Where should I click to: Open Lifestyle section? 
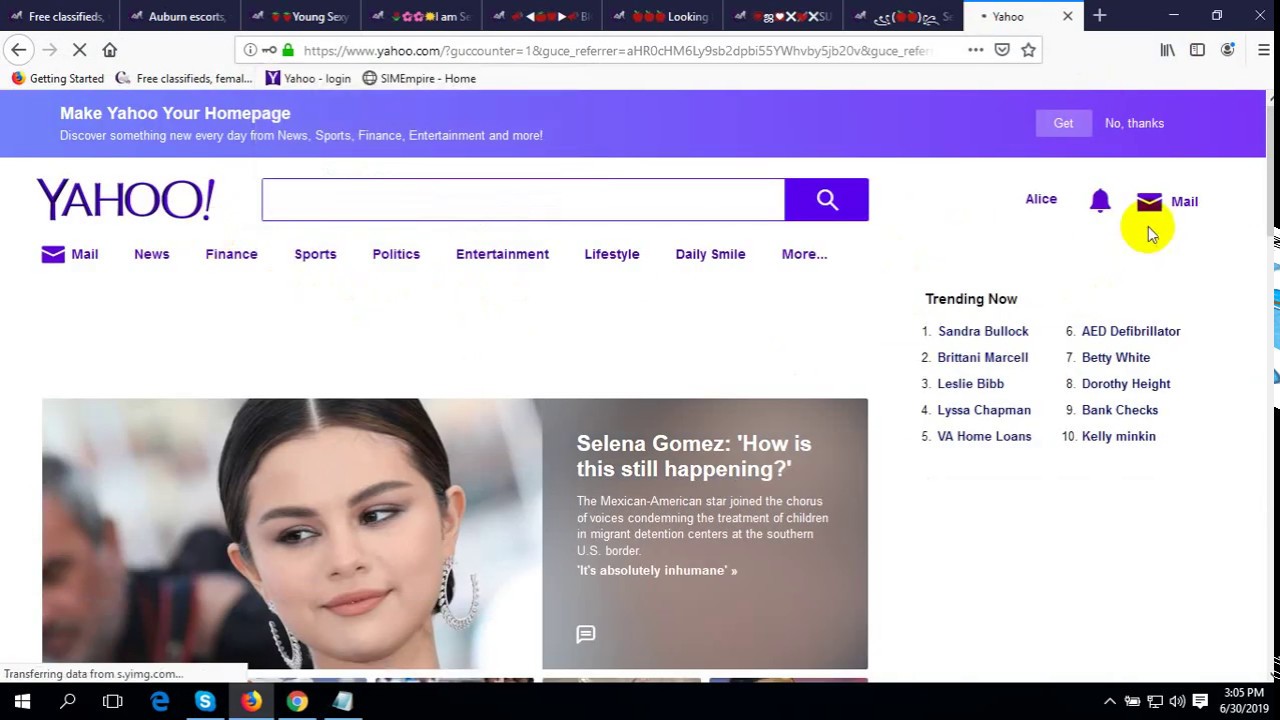[612, 254]
